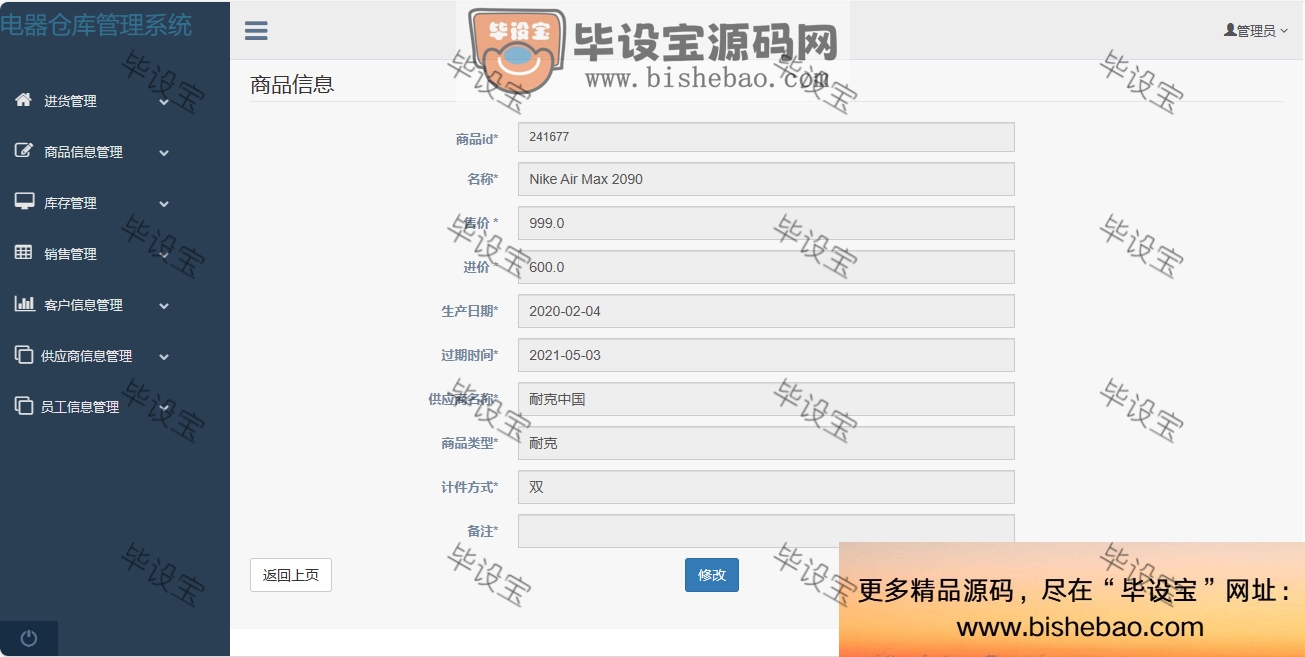Expand the 供应商信息管理 chevron

pyautogui.click(x=164, y=356)
